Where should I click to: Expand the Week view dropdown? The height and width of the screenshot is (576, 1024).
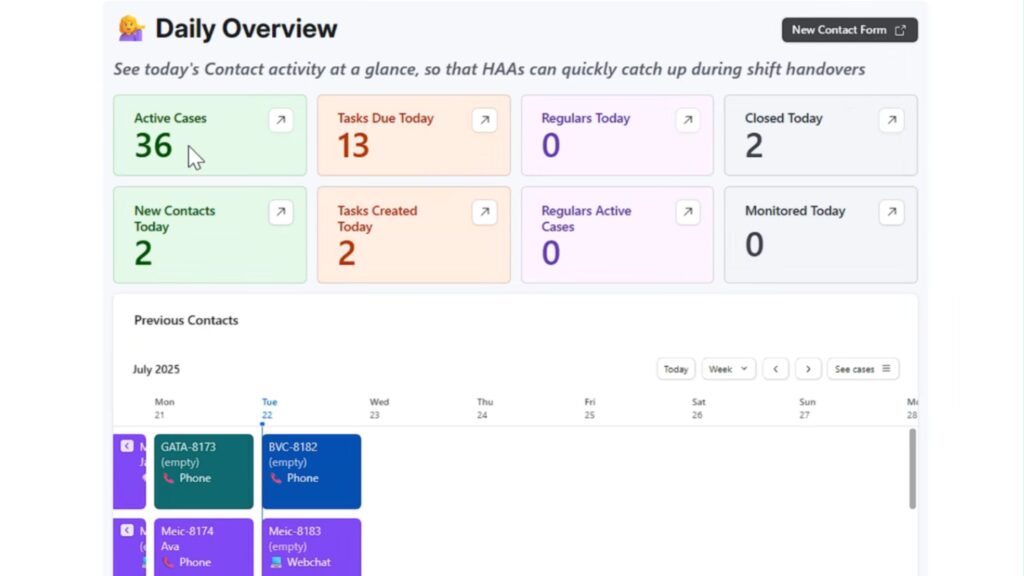click(x=728, y=369)
